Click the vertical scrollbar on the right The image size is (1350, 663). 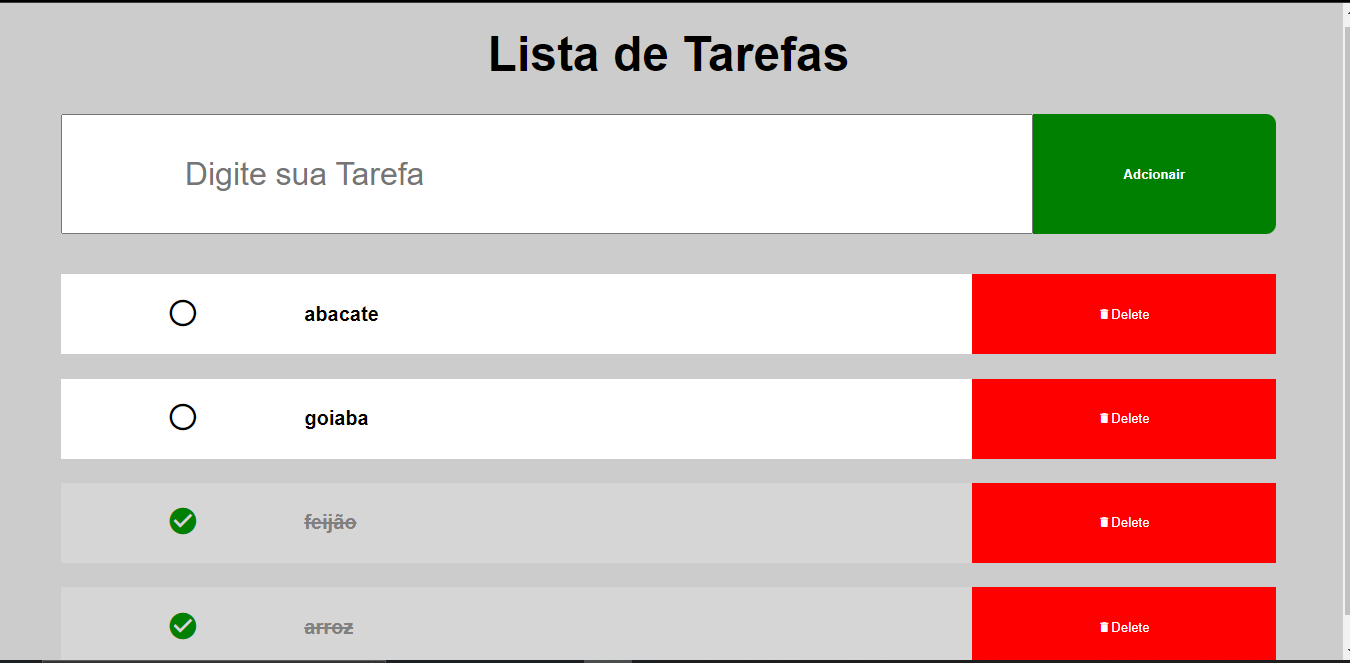1344,330
